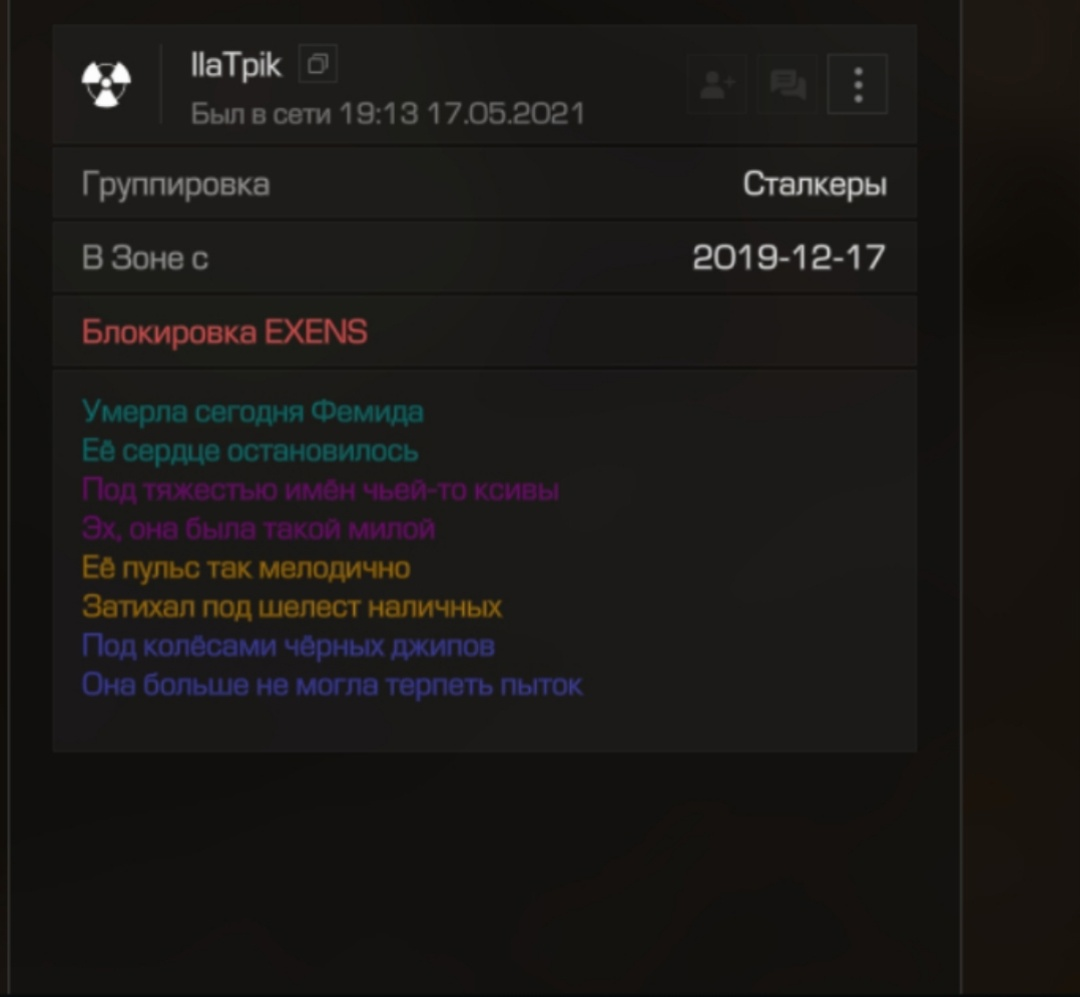Click the line Умерла сегодня Фемида

(x=252, y=411)
